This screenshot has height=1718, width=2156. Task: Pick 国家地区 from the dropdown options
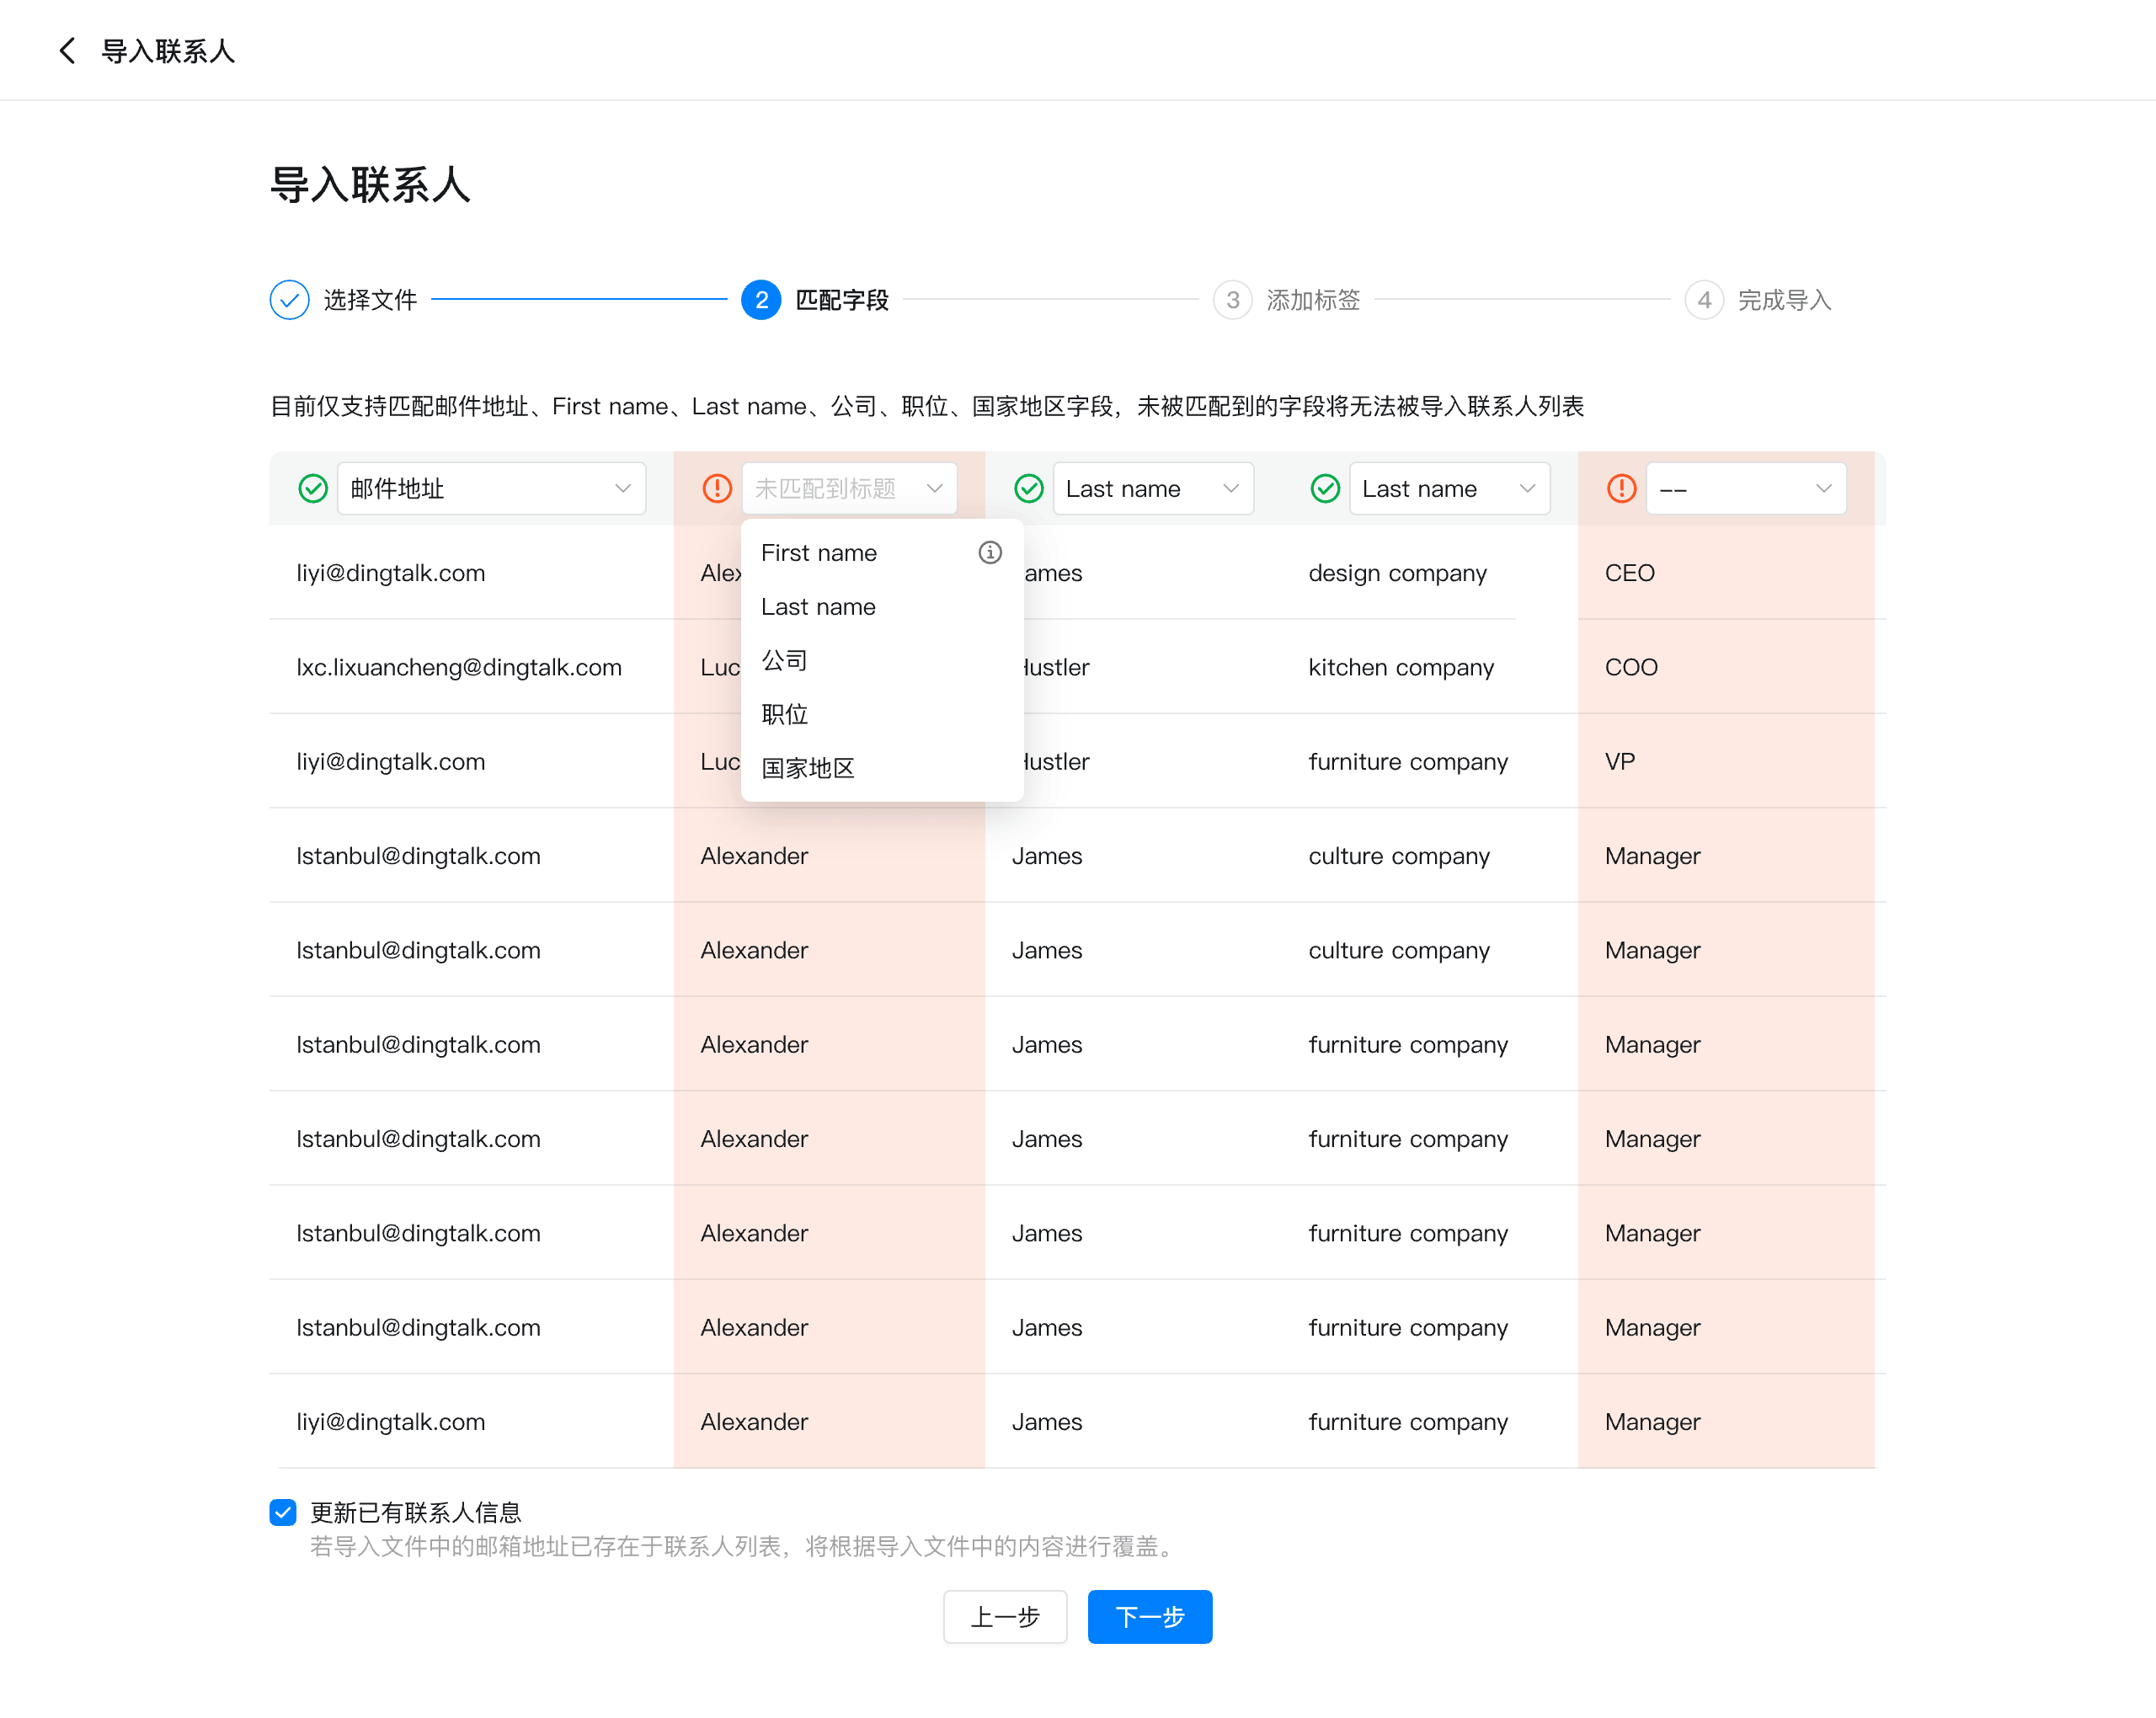(x=808, y=768)
